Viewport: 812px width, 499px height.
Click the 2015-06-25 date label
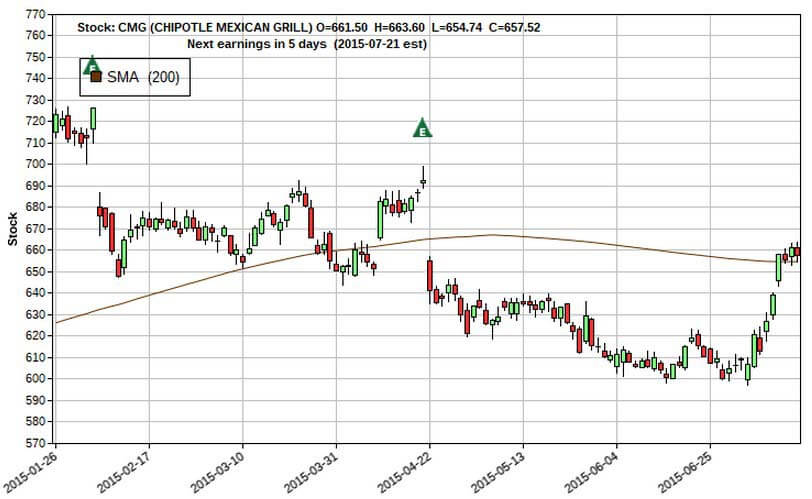pos(685,471)
